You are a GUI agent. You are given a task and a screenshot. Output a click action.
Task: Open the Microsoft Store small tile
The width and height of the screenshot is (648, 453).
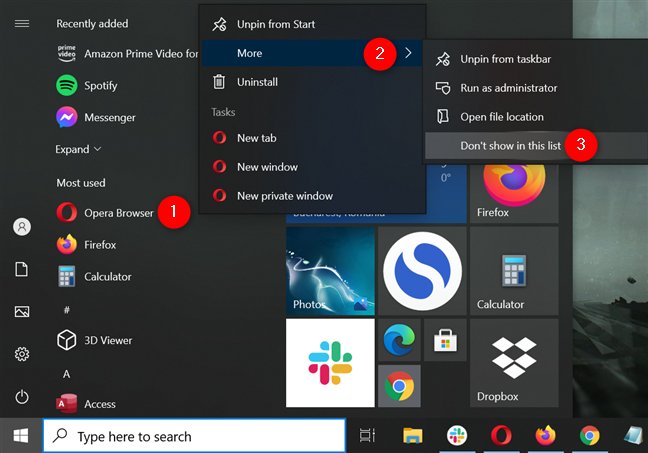click(444, 341)
